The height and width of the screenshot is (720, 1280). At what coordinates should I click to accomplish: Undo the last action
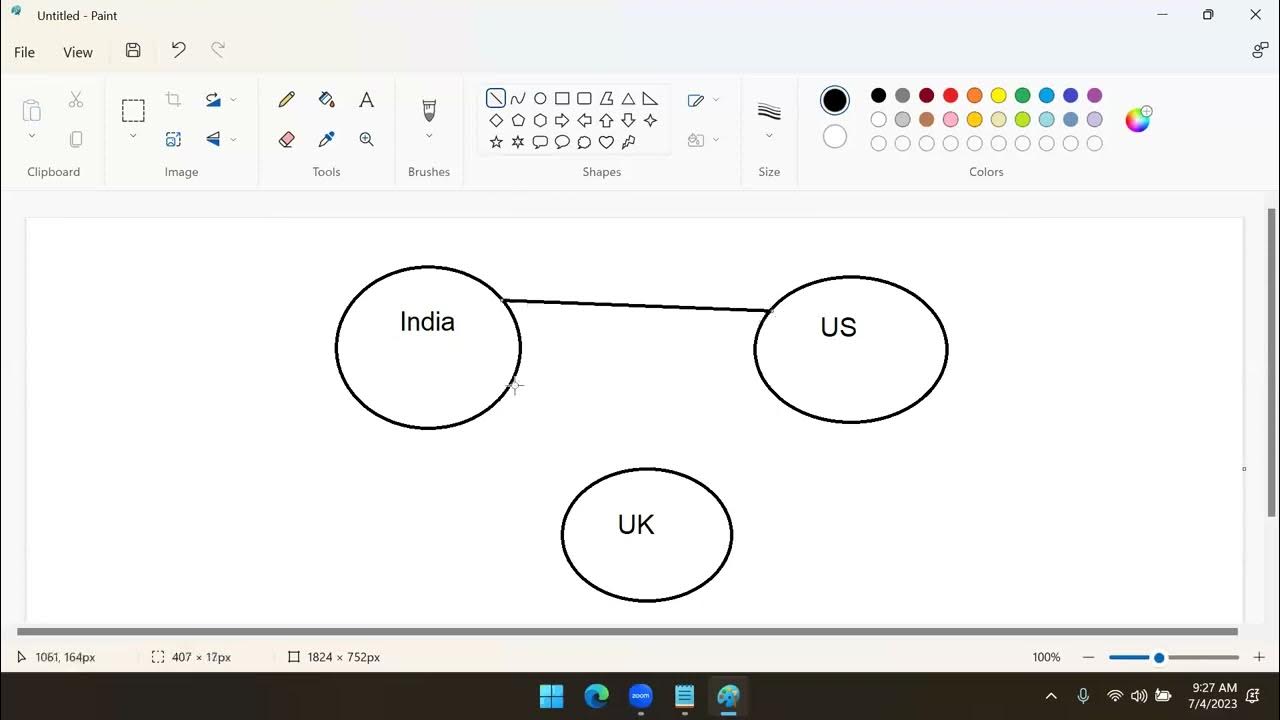click(178, 50)
